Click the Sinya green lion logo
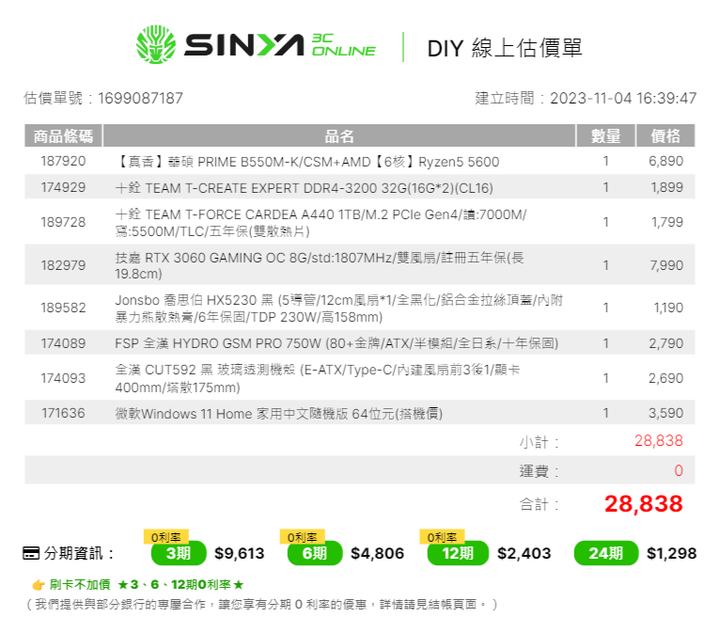 coord(156,45)
